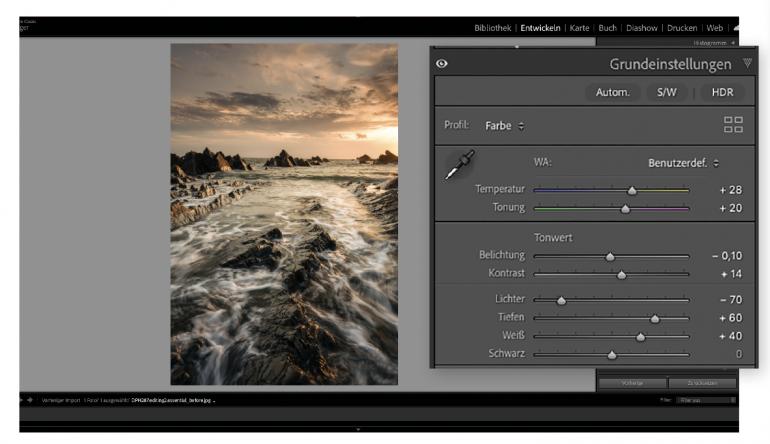Edit Tiefen value + 60

click(731, 318)
